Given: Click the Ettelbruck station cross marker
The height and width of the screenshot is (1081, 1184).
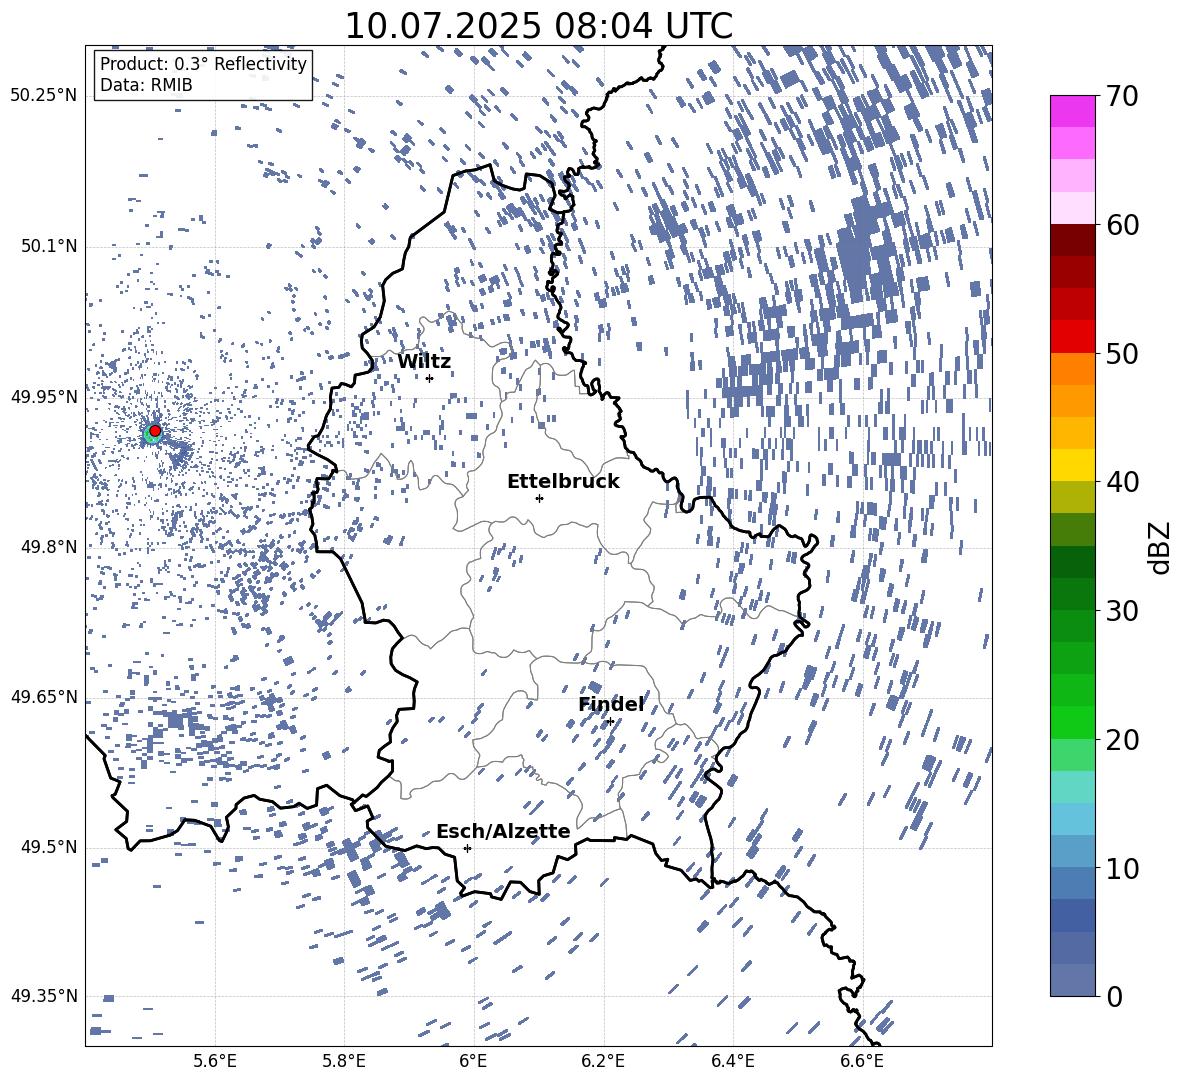Looking at the screenshot, I should pos(539,498).
